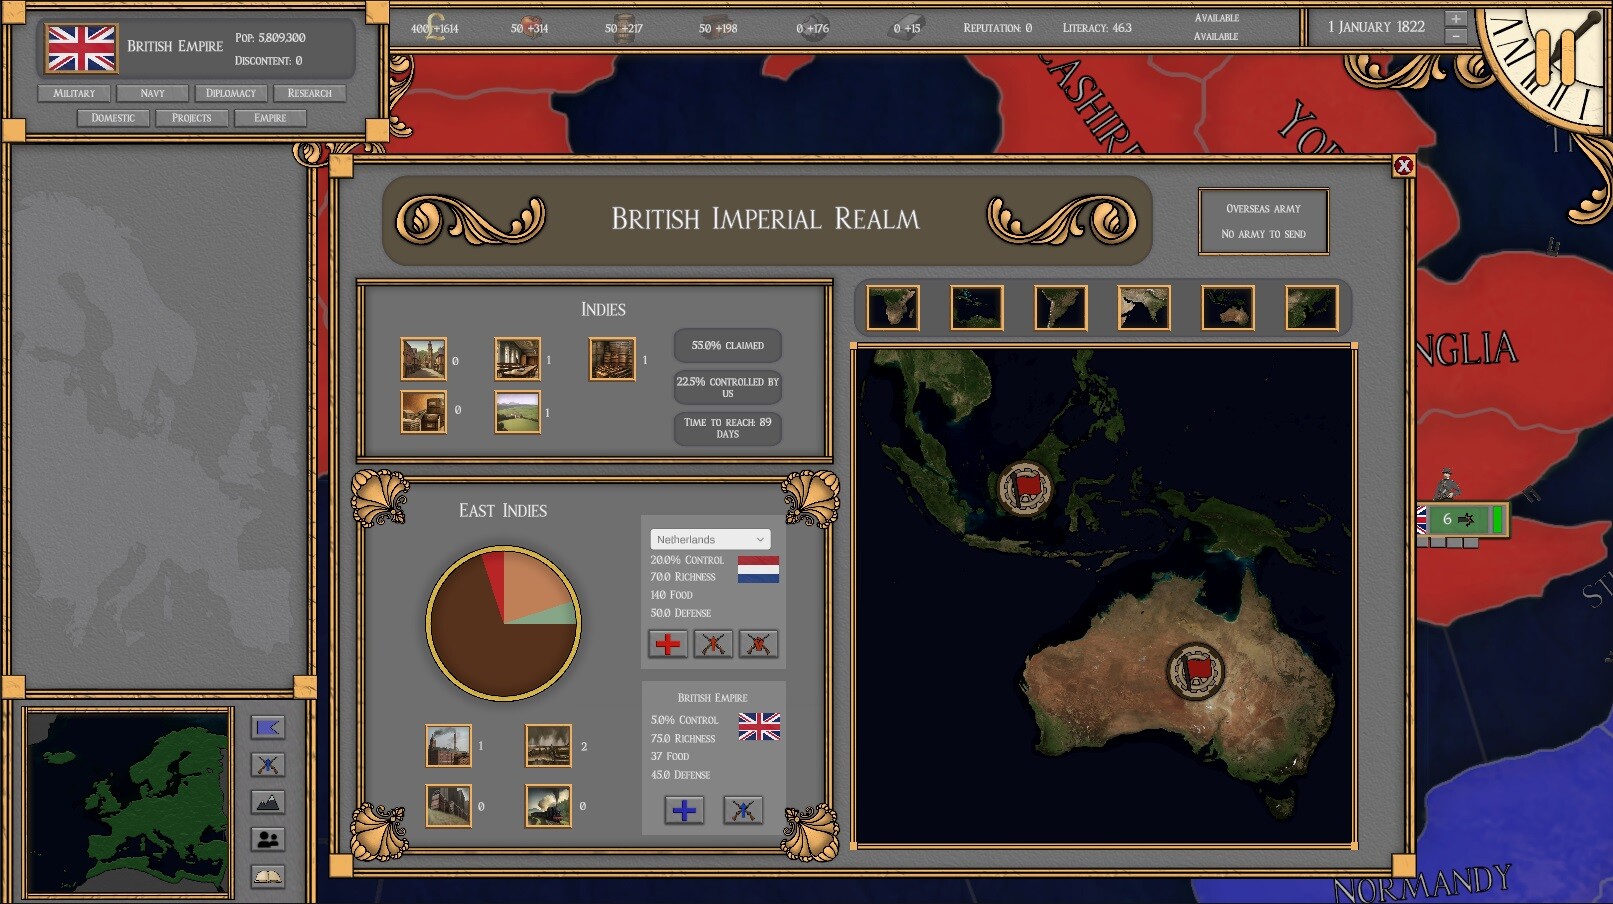The width and height of the screenshot is (1613, 904).
Task: Open the Diplomacy menu
Action: [x=231, y=93]
